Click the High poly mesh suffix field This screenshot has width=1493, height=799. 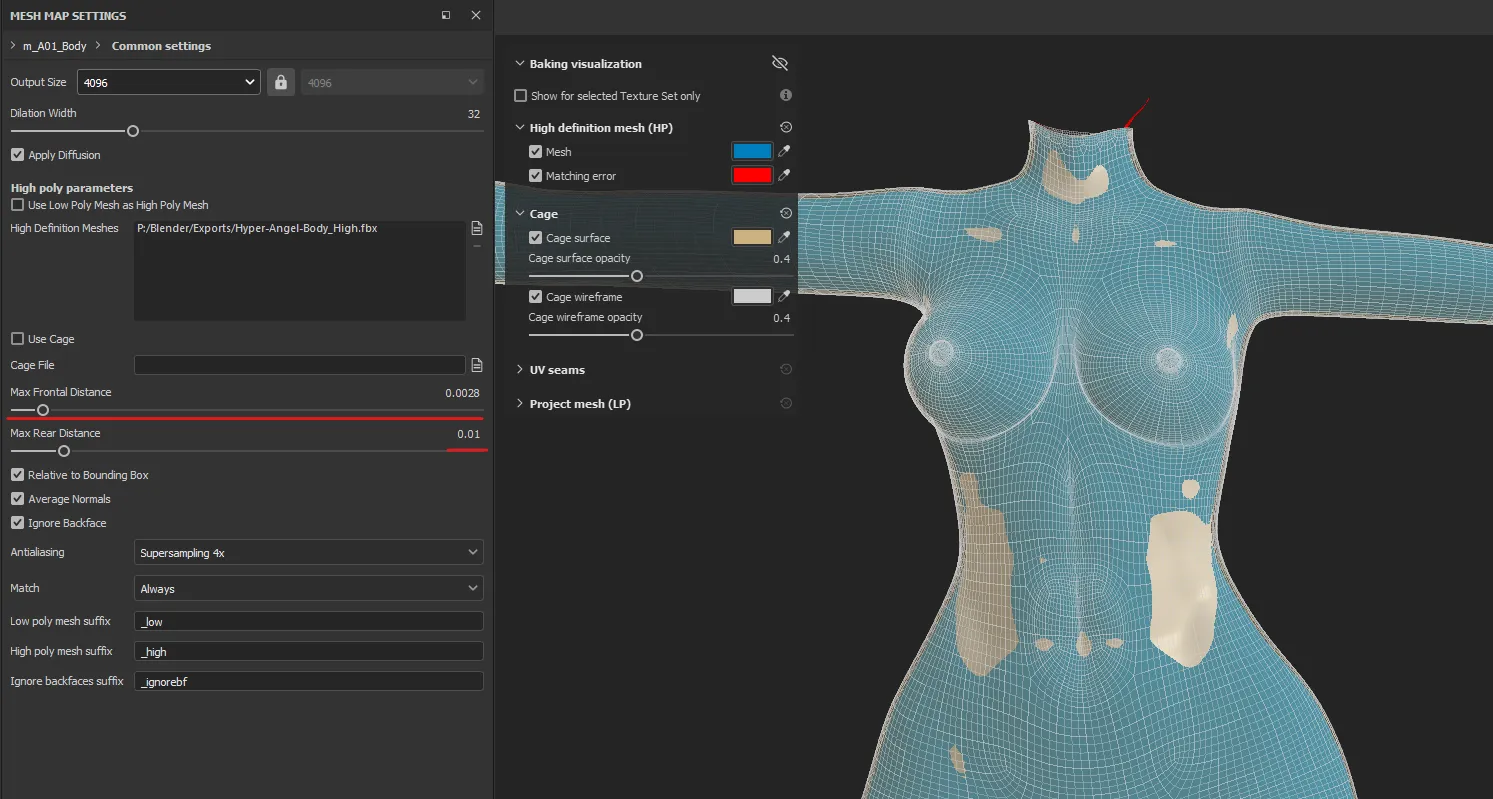coord(308,651)
